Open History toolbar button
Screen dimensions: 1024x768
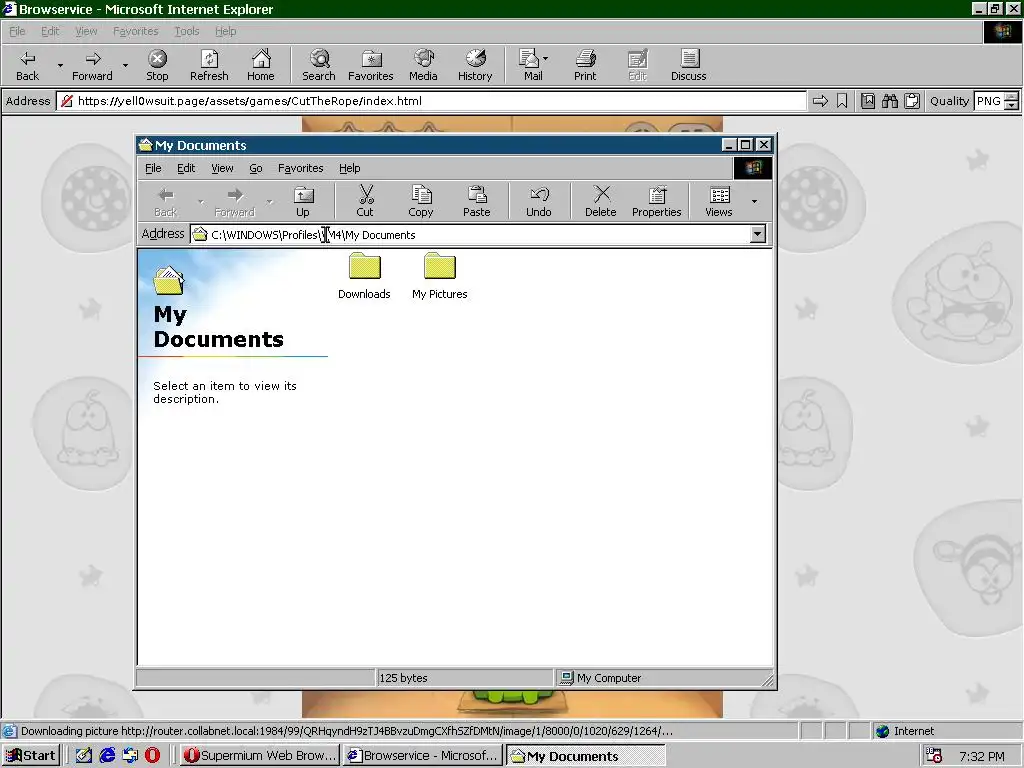(475, 65)
